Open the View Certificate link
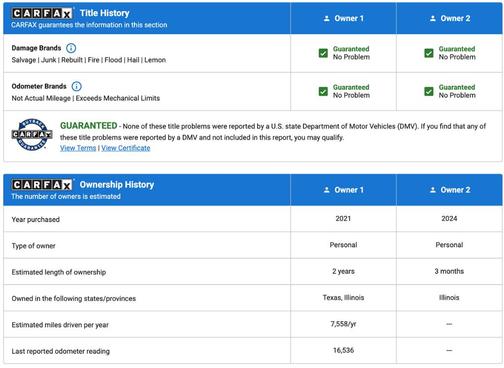This screenshot has width=504, height=368. pos(126,148)
